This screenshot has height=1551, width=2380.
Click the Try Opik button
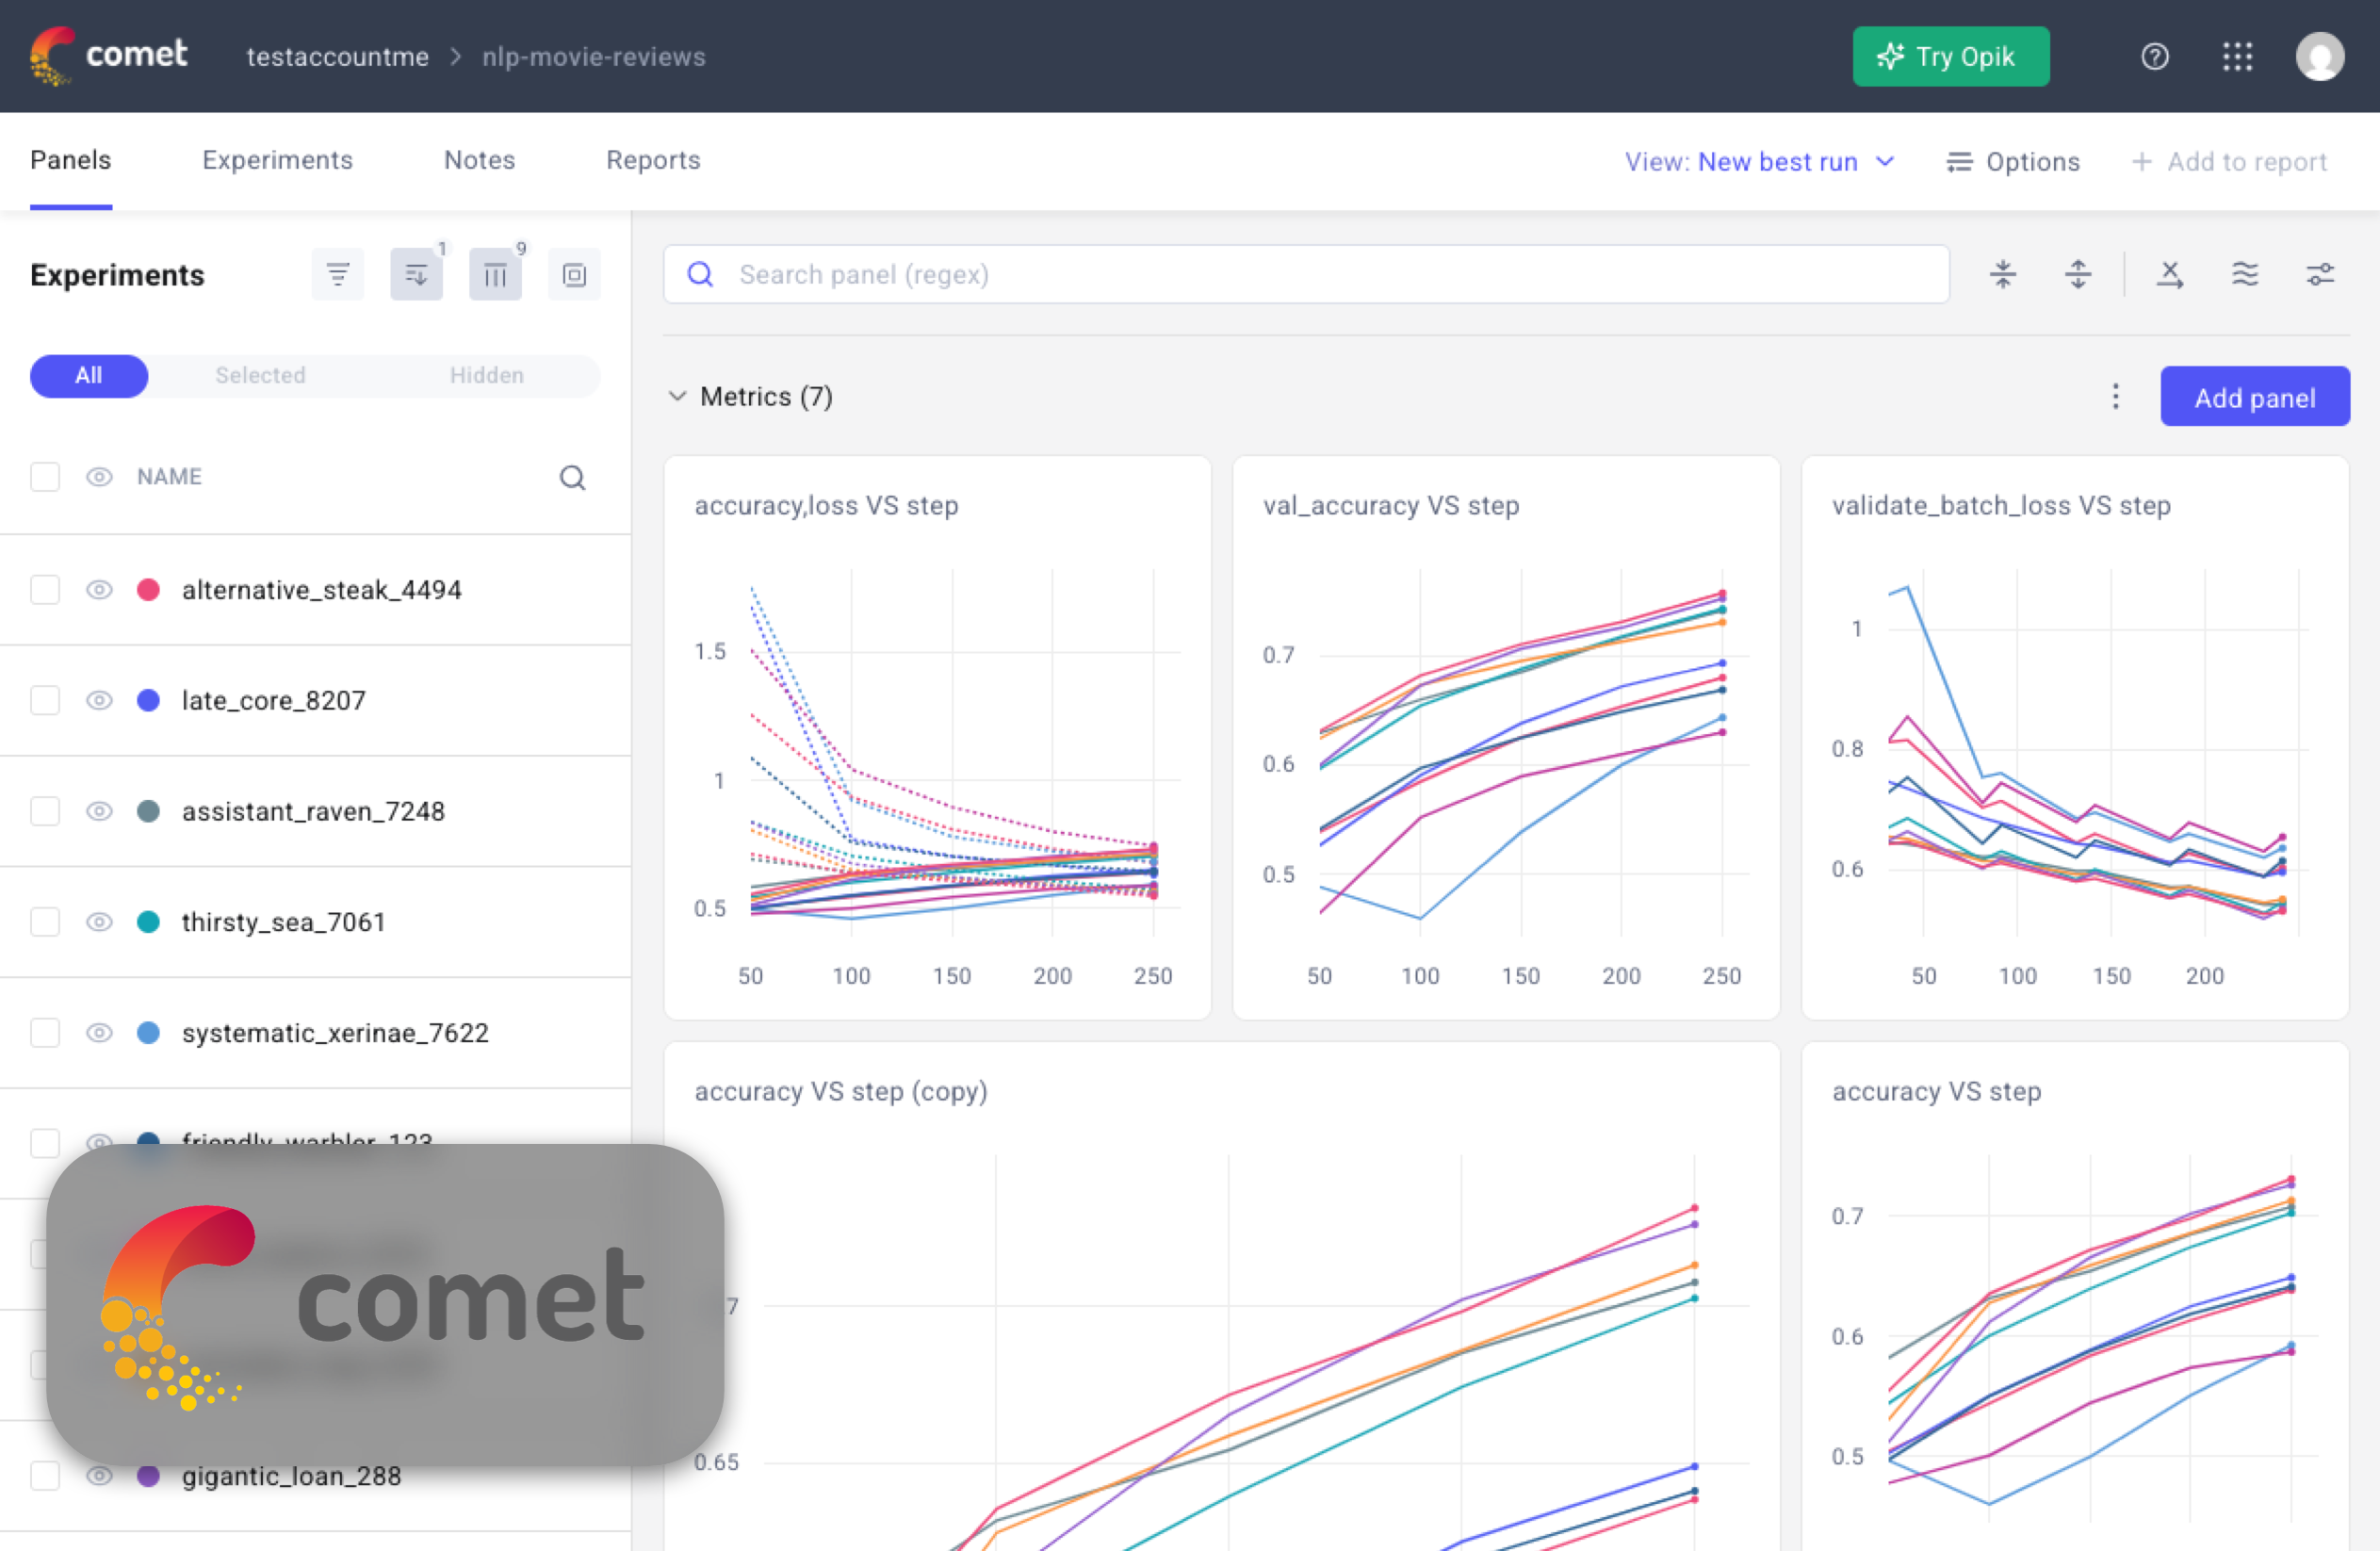1950,57
